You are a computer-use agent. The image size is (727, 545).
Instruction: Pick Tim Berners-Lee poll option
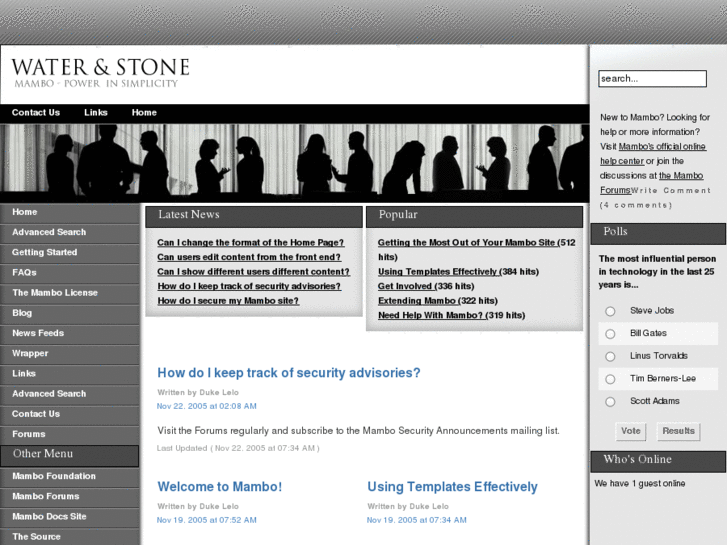point(610,379)
